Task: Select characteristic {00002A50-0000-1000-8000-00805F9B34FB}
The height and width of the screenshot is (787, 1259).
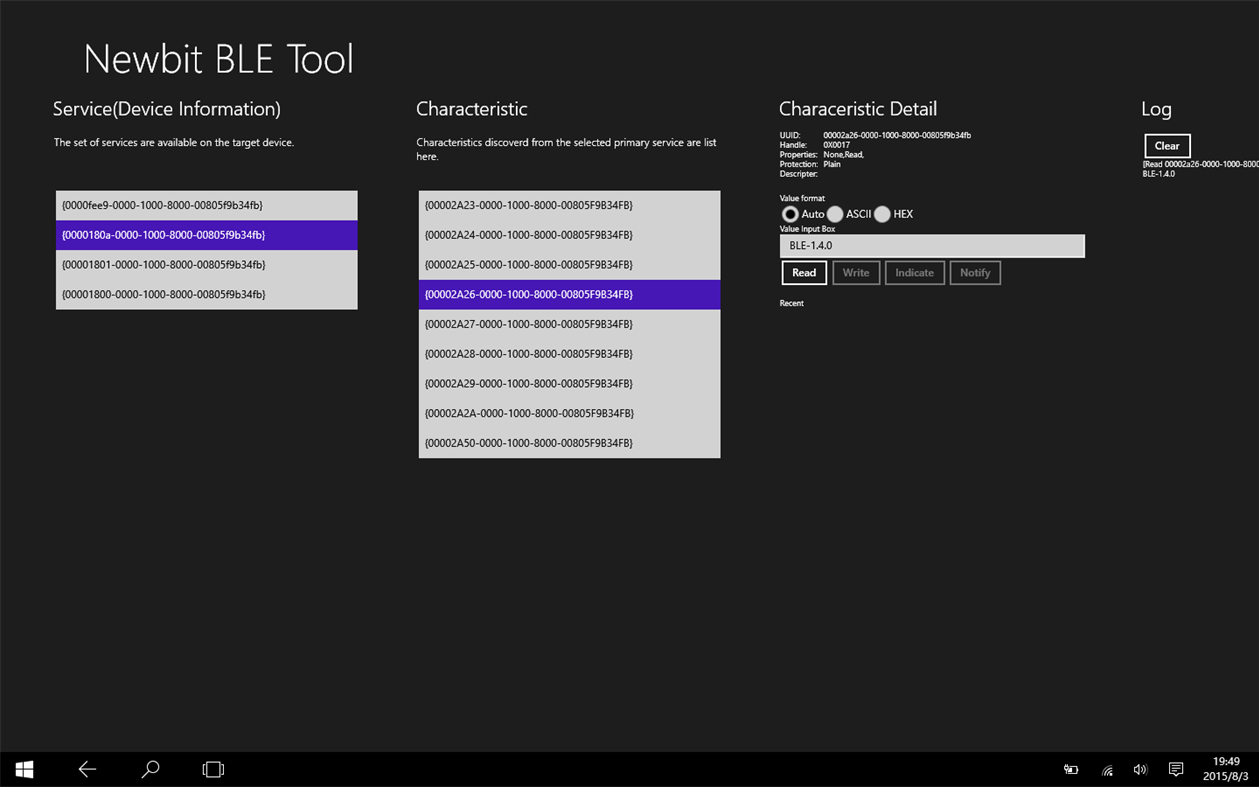Action: (569, 442)
